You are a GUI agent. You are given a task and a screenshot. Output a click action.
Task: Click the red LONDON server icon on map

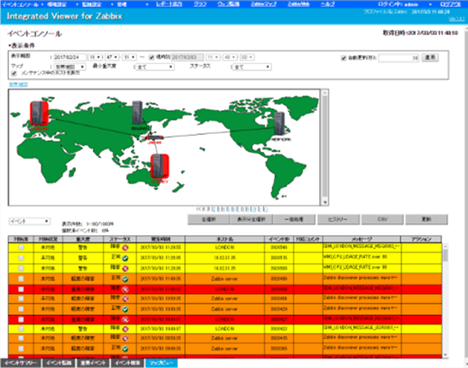point(39,113)
